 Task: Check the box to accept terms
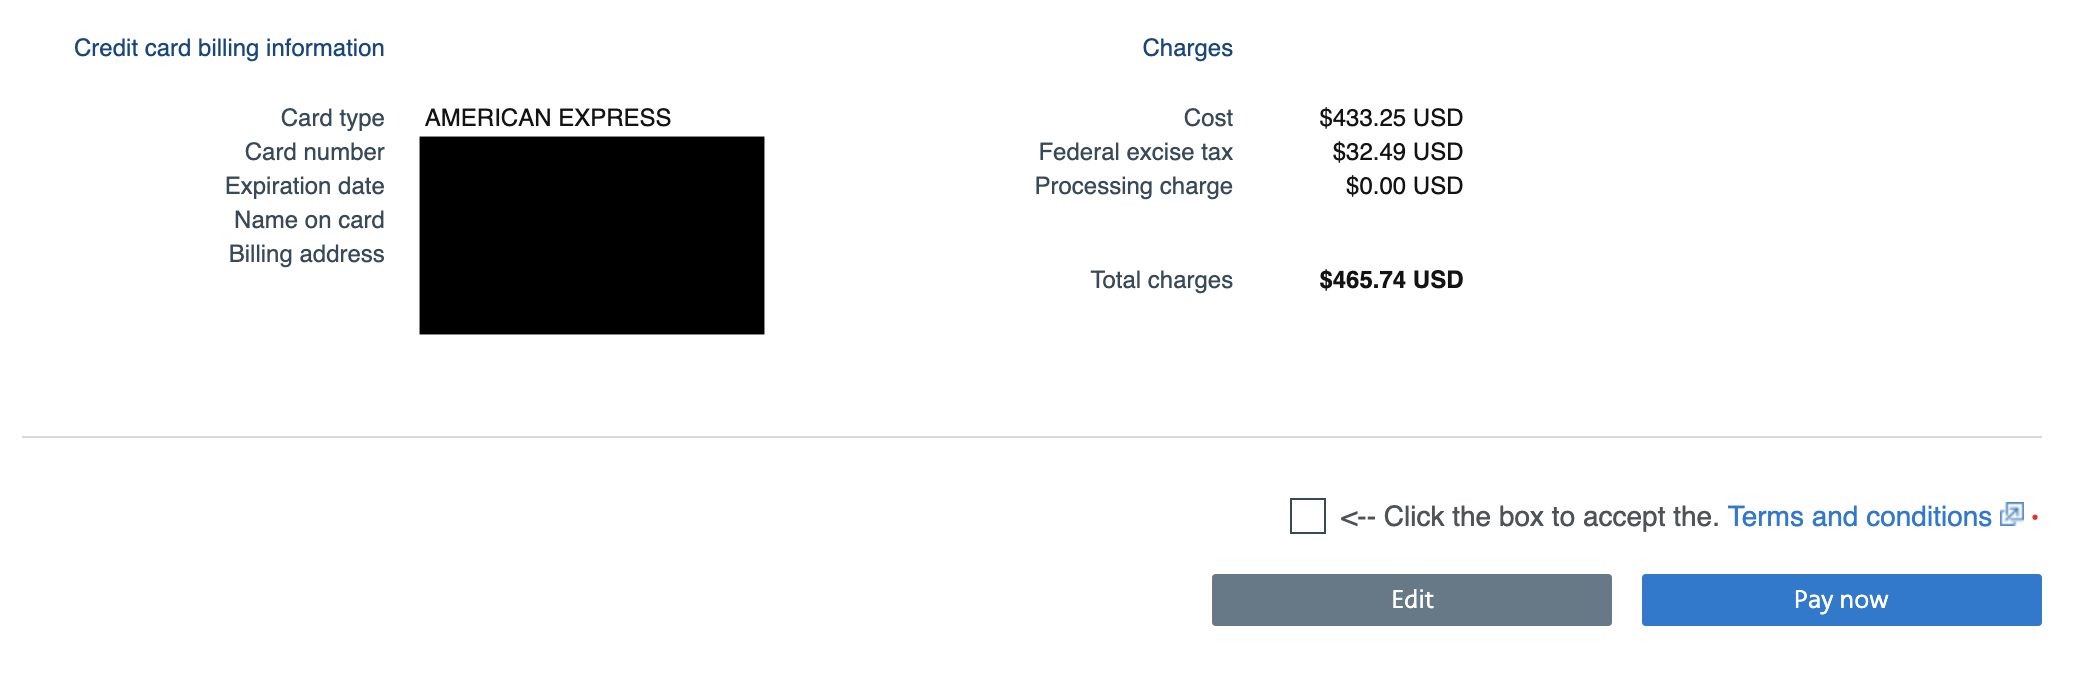pyautogui.click(x=1307, y=516)
